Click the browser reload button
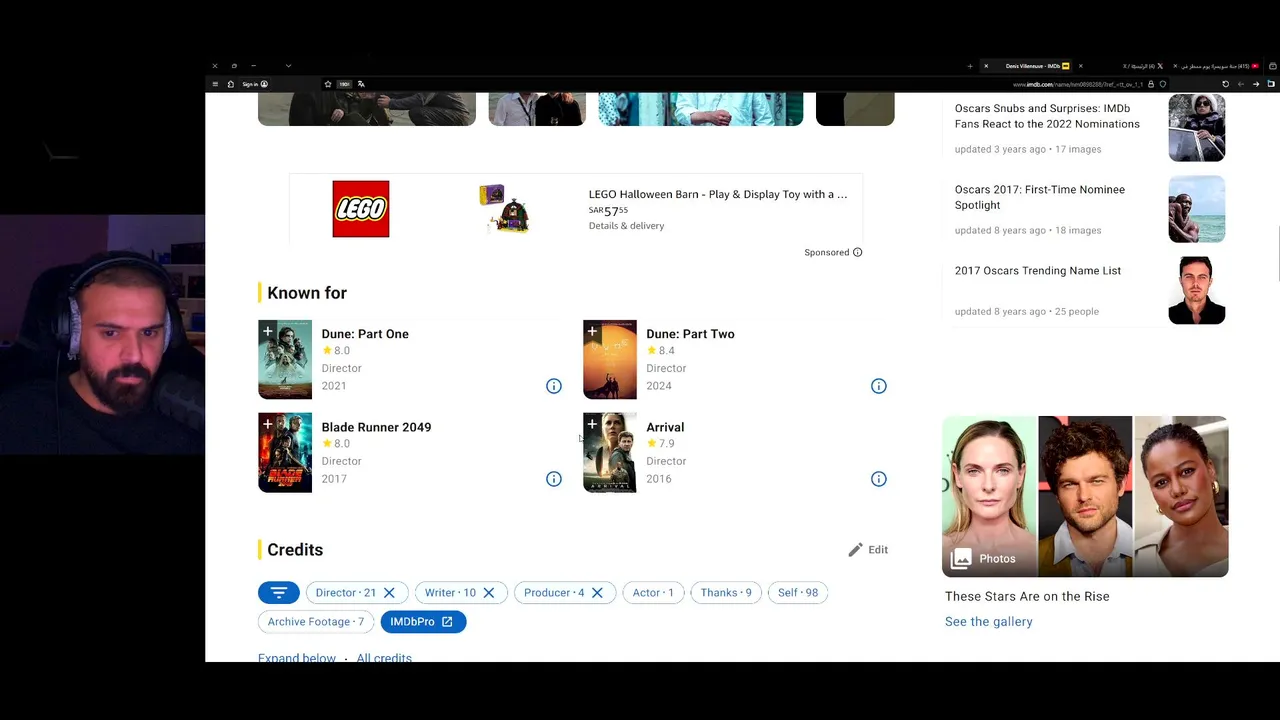This screenshot has height=720, width=1280. coord(1226,84)
